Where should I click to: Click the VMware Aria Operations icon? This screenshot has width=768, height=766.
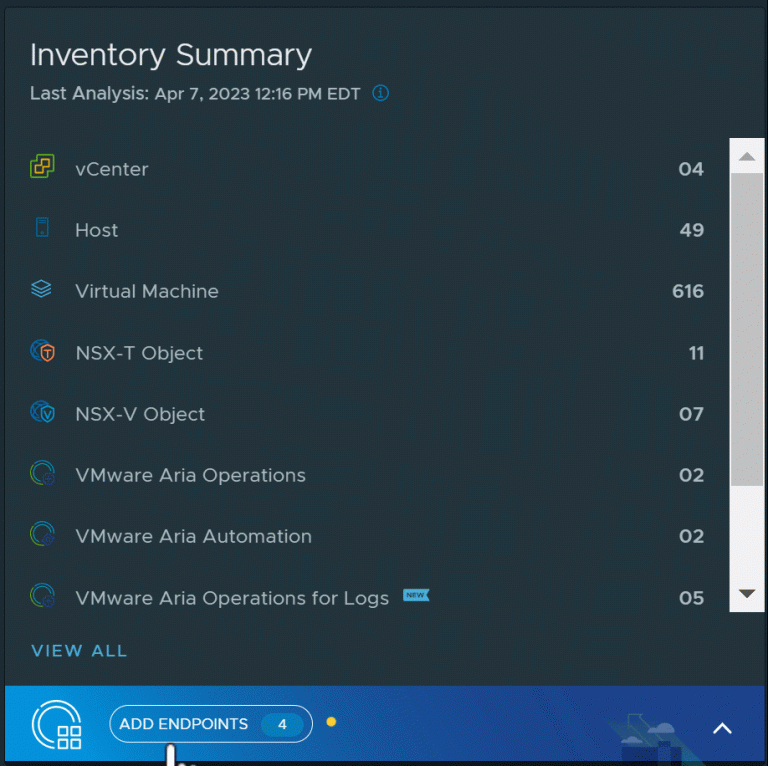point(42,474)
